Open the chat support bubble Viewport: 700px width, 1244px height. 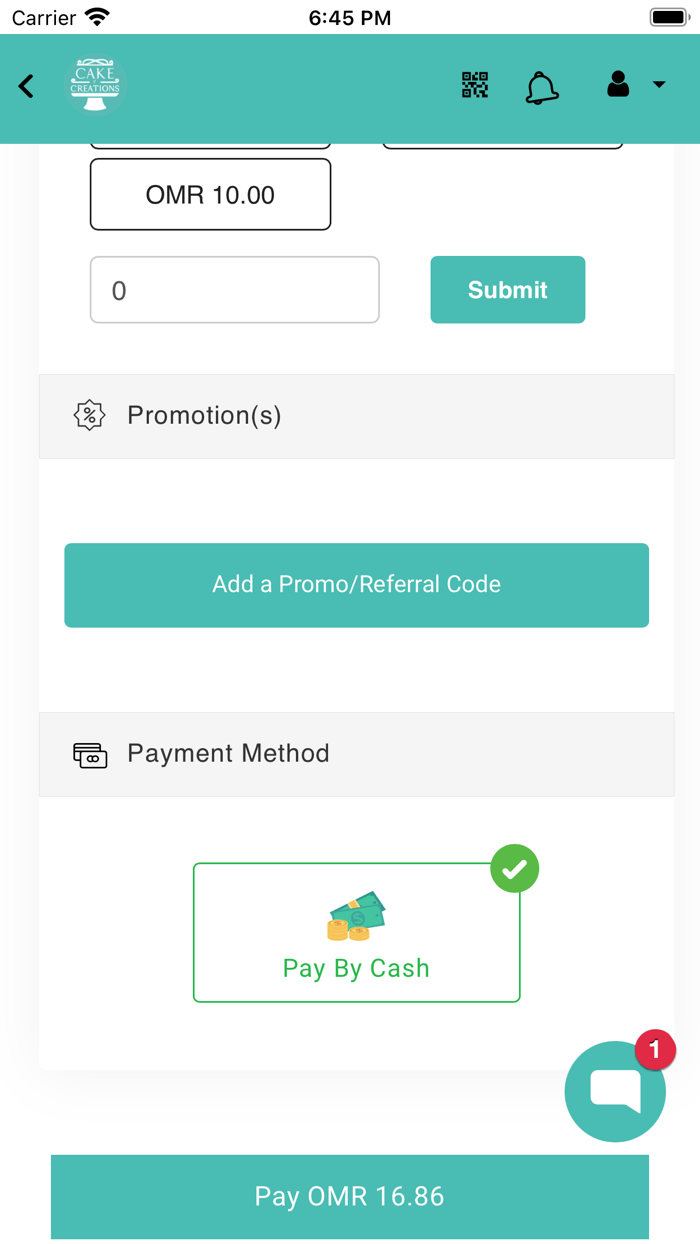(614, 1091)
